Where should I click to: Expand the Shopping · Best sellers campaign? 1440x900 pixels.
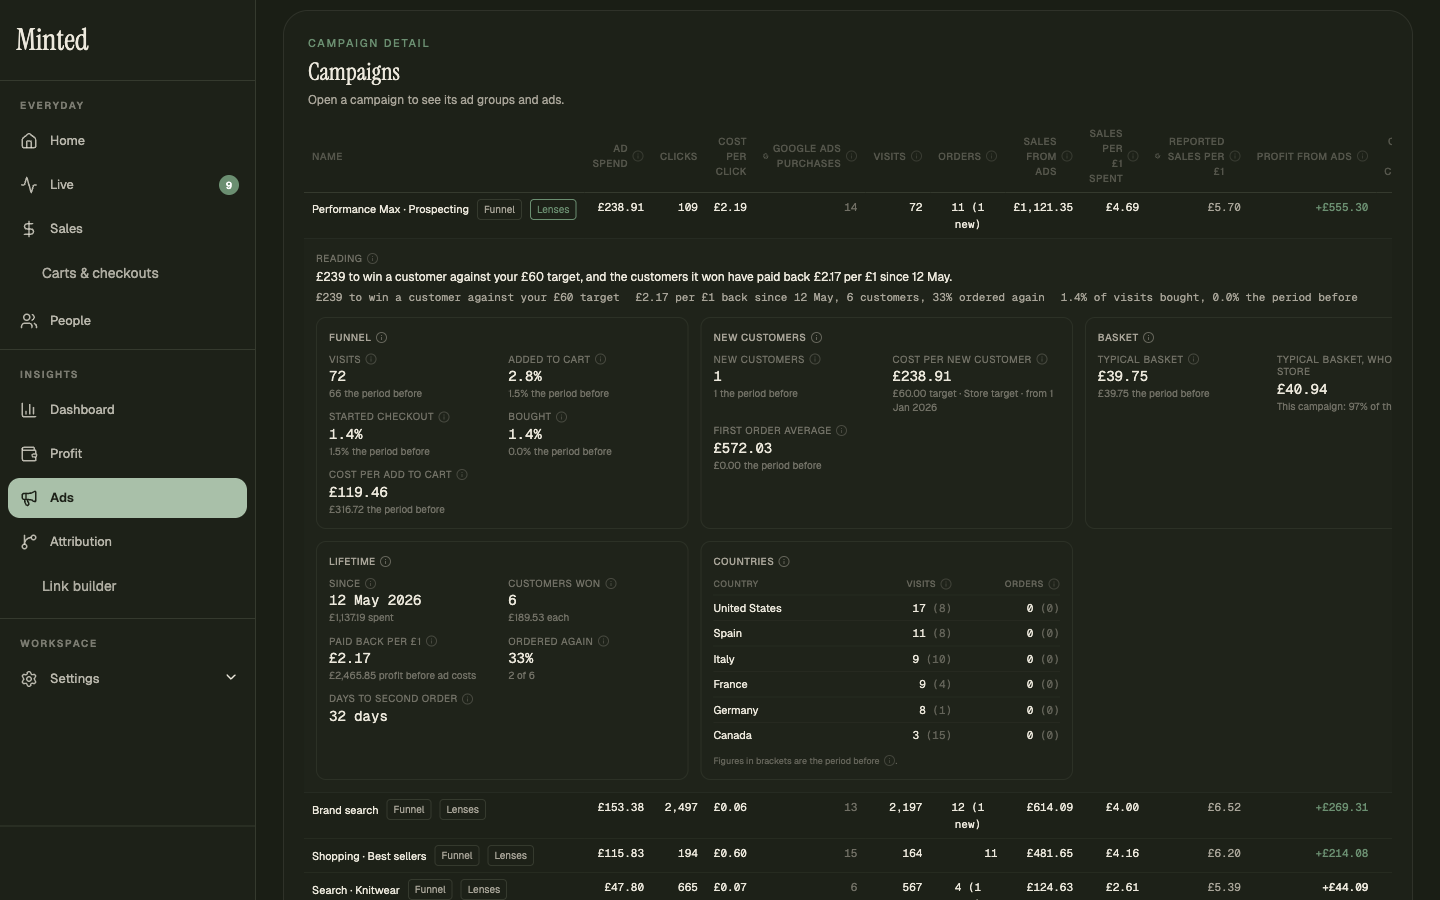pos(369,856)
